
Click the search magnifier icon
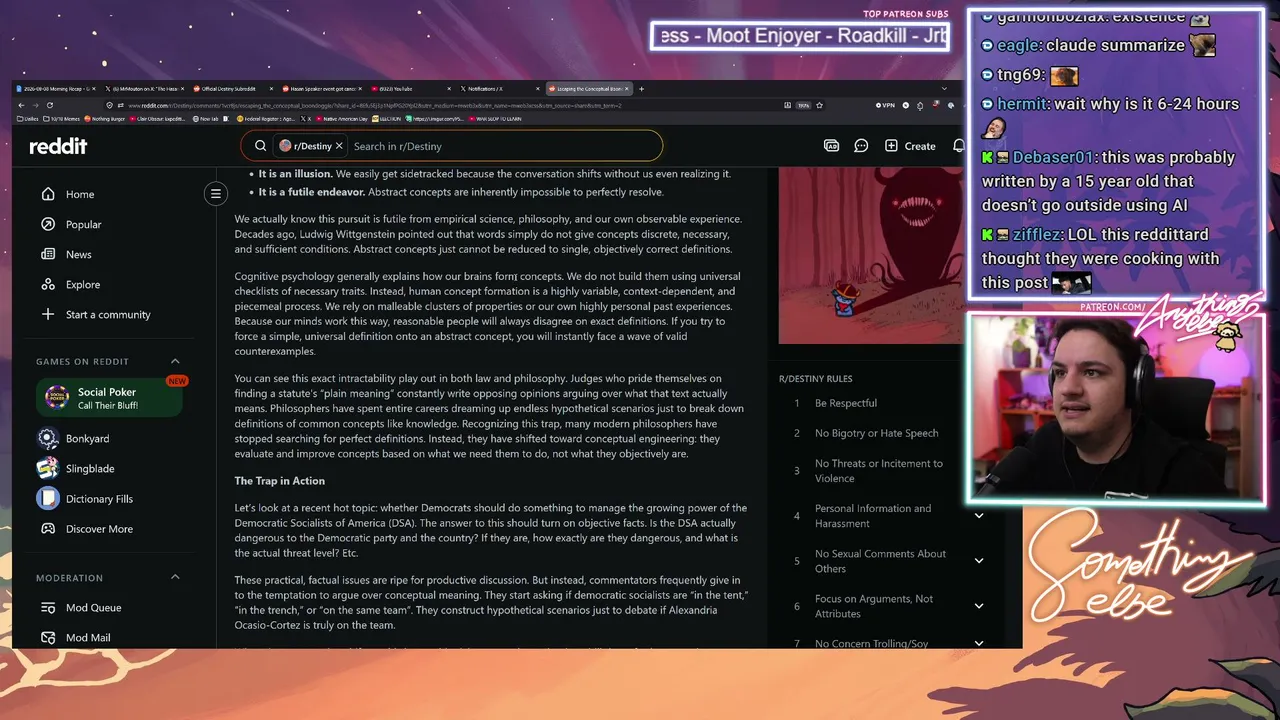pyautogui.click(x=260, y=146)
